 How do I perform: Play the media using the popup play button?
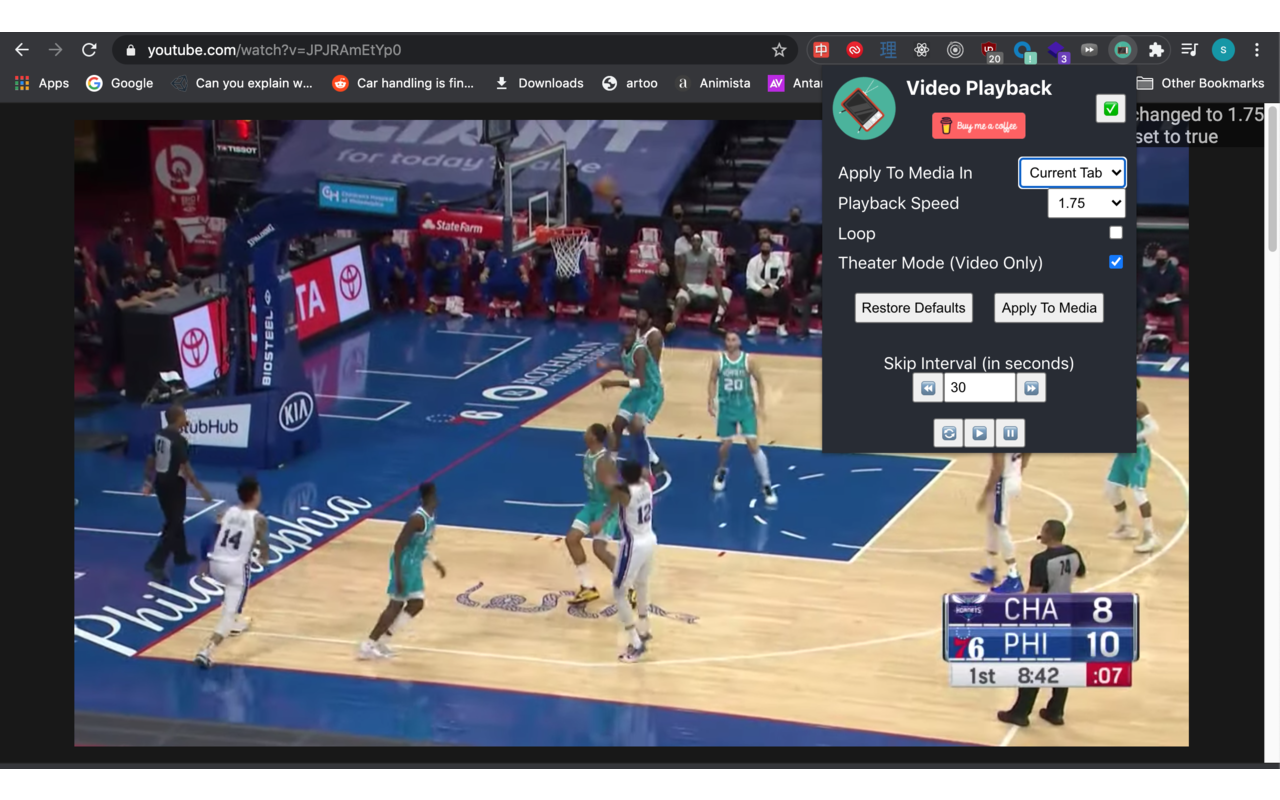pos(979,432)
